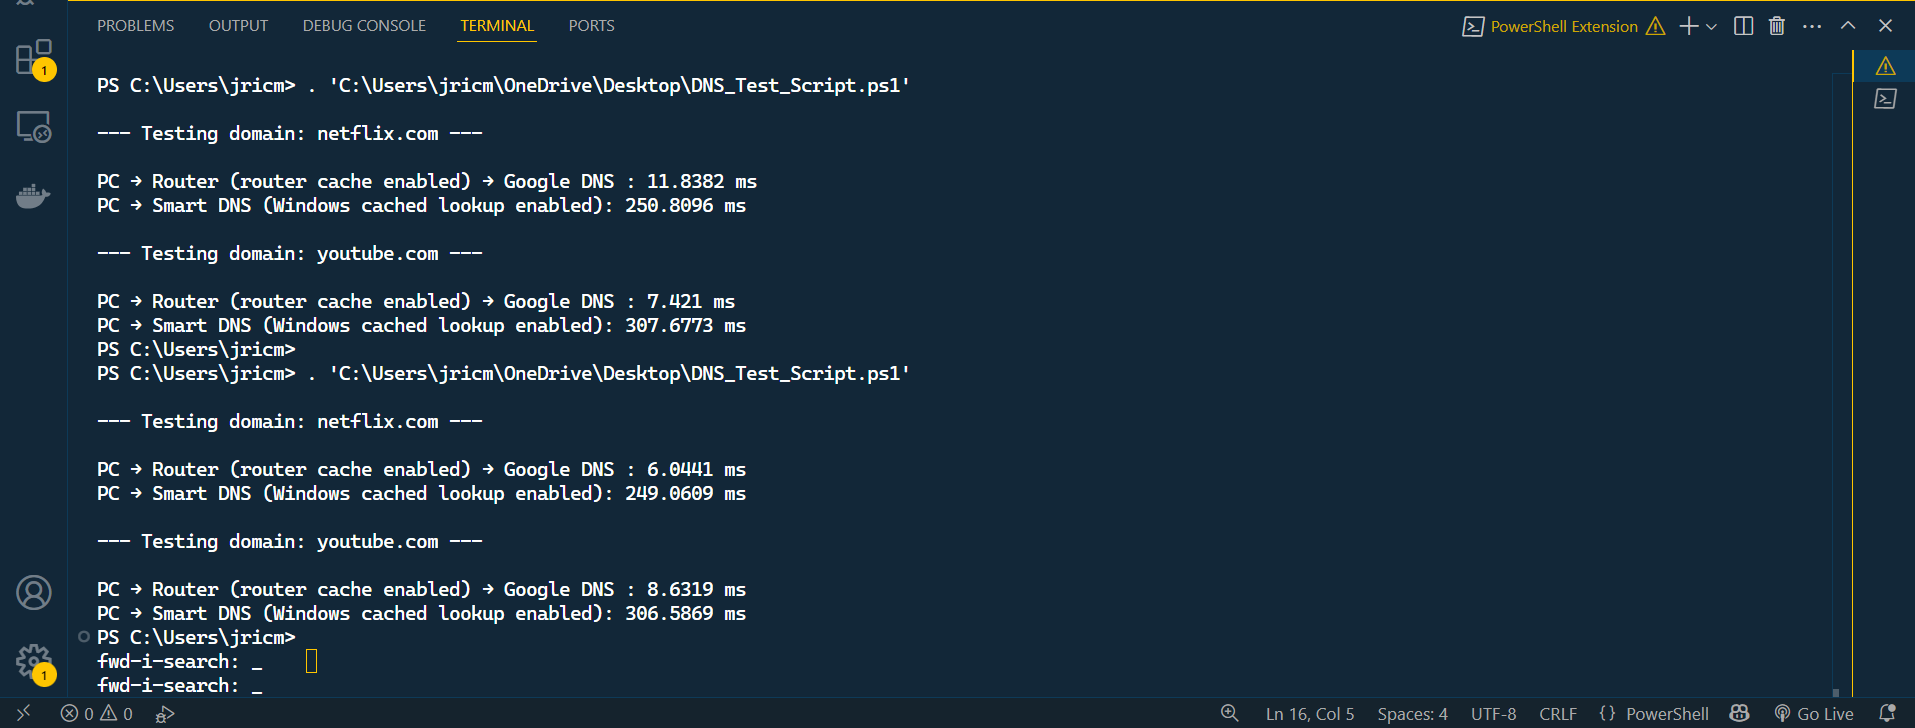Click the split terminal icon

coord(1743,26)
